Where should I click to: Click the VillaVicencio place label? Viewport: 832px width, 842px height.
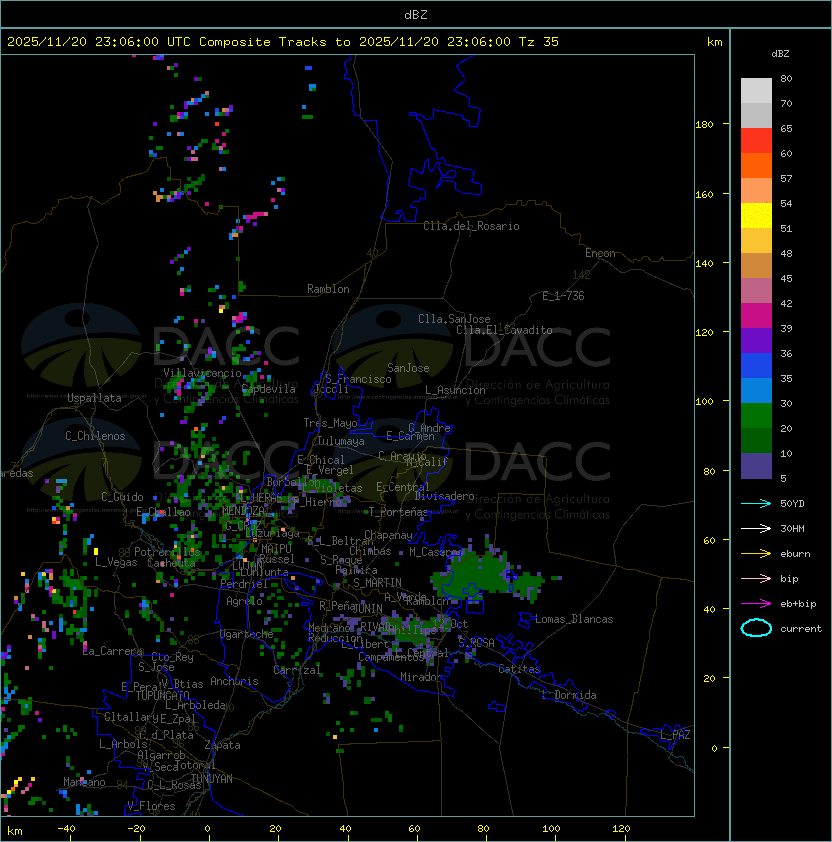[202, 373]
